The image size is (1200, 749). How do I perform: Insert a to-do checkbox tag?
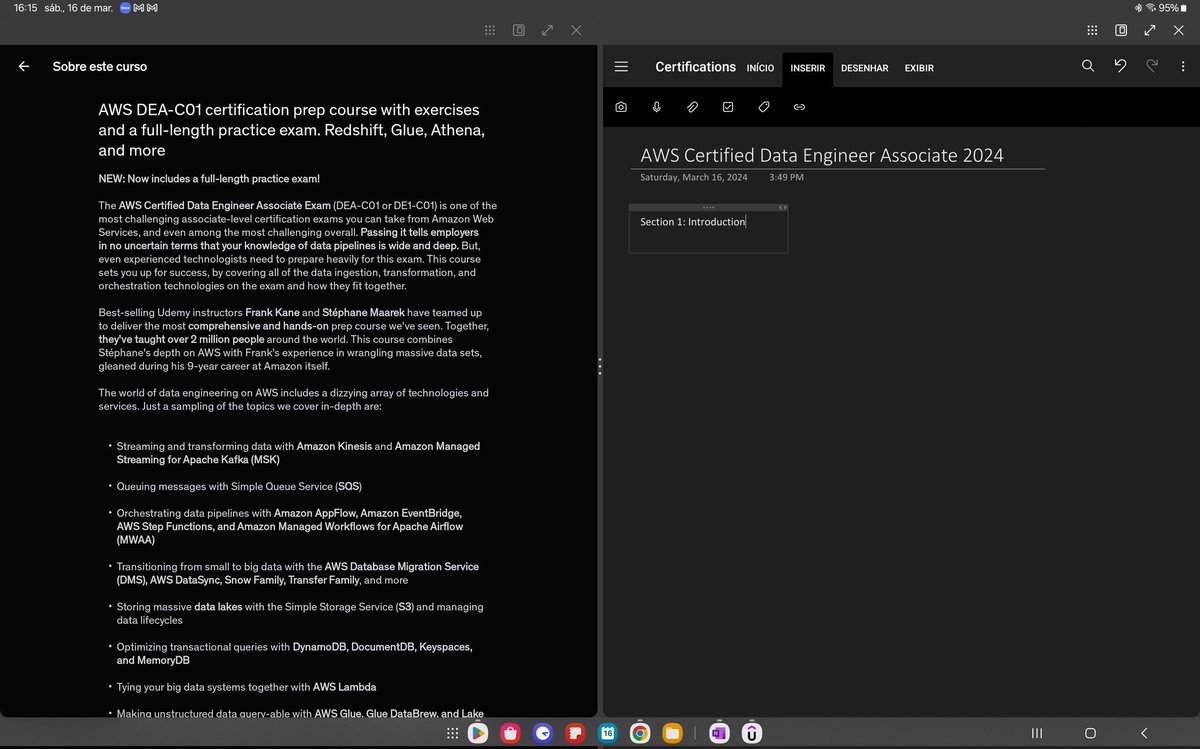click(728, 106)
